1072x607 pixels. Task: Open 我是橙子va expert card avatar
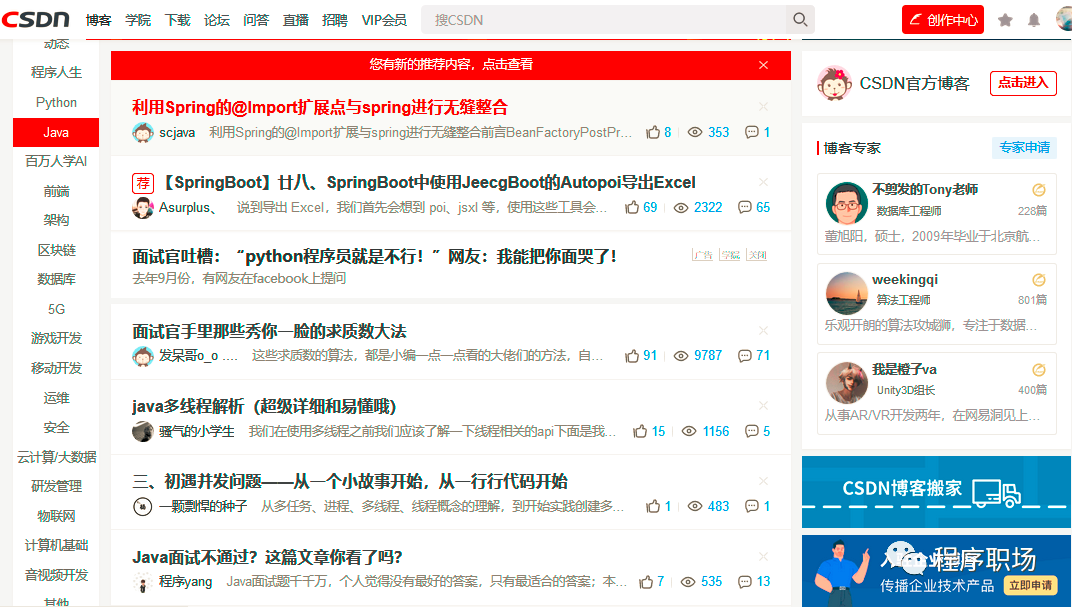tap(846, 383)
